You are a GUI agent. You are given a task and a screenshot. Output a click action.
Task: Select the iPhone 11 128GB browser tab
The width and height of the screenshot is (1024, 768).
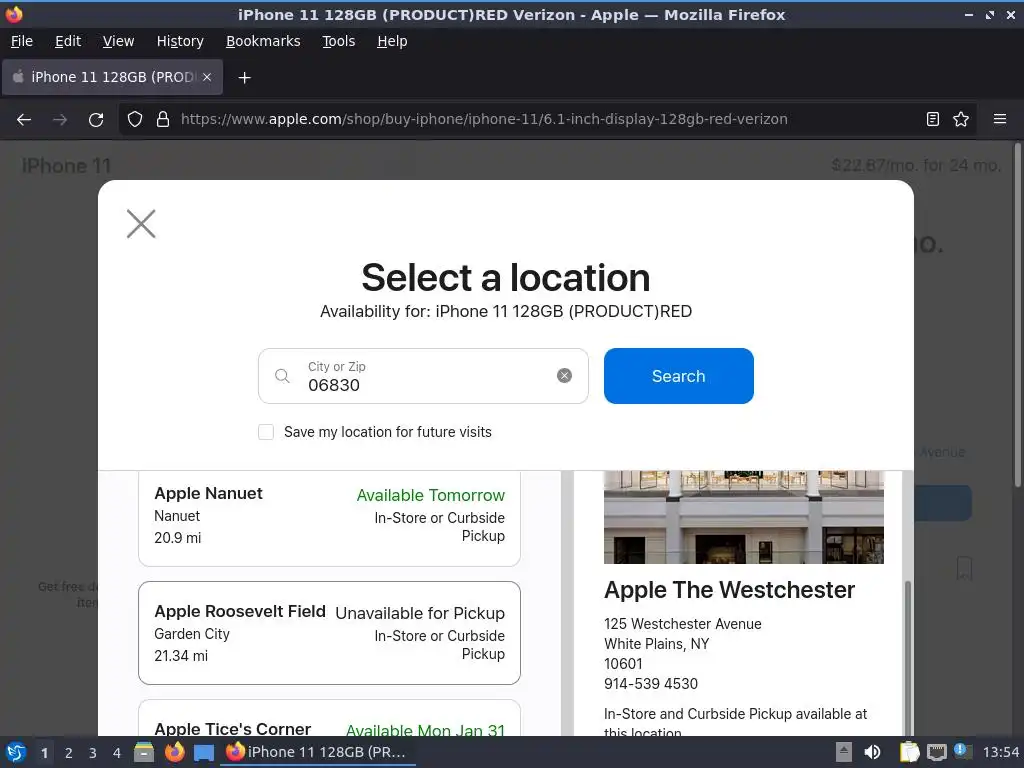tap(112, 77)
